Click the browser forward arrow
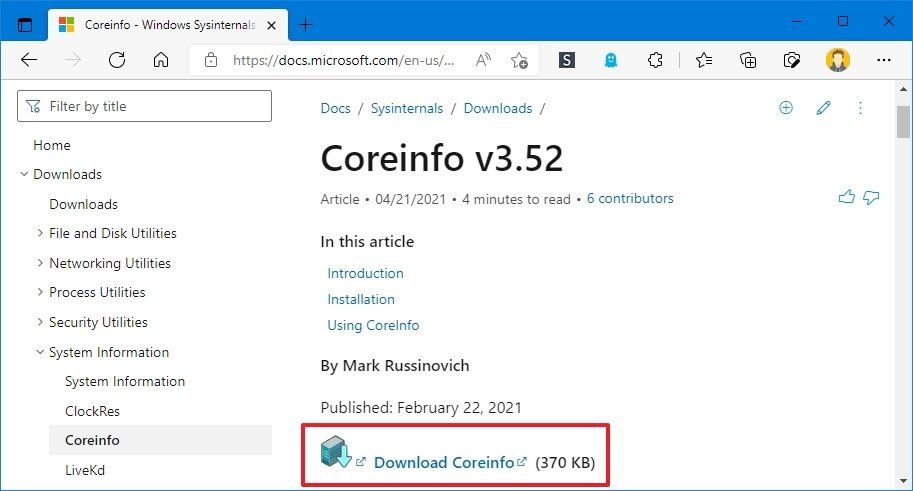This screenshot has height=491, width=913. [x=73, y=60]
